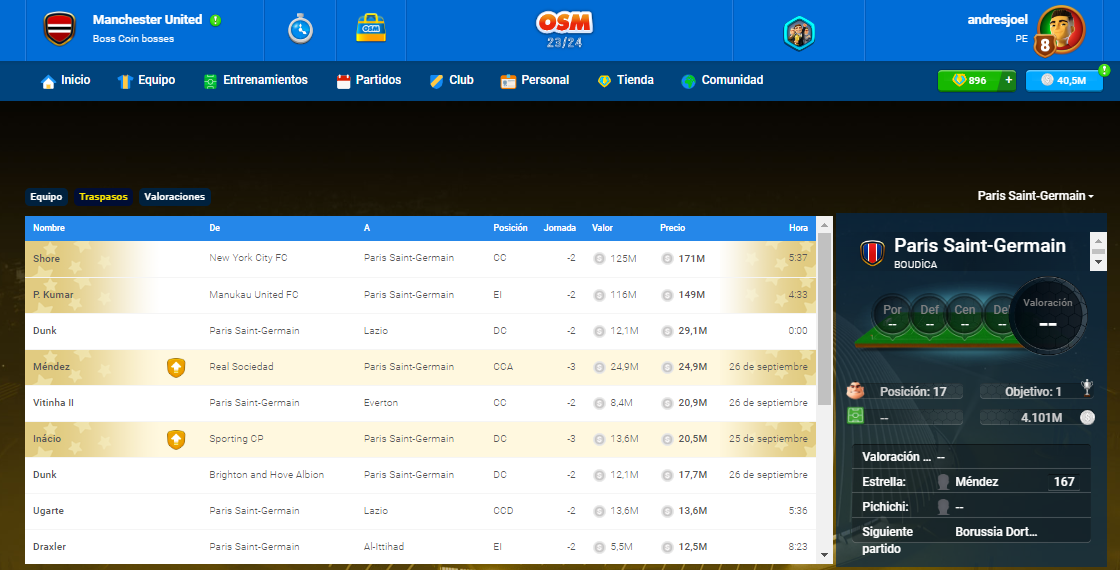Click the globe icon next to Comunidad
Screen dimensions: 1120x570
689,81
